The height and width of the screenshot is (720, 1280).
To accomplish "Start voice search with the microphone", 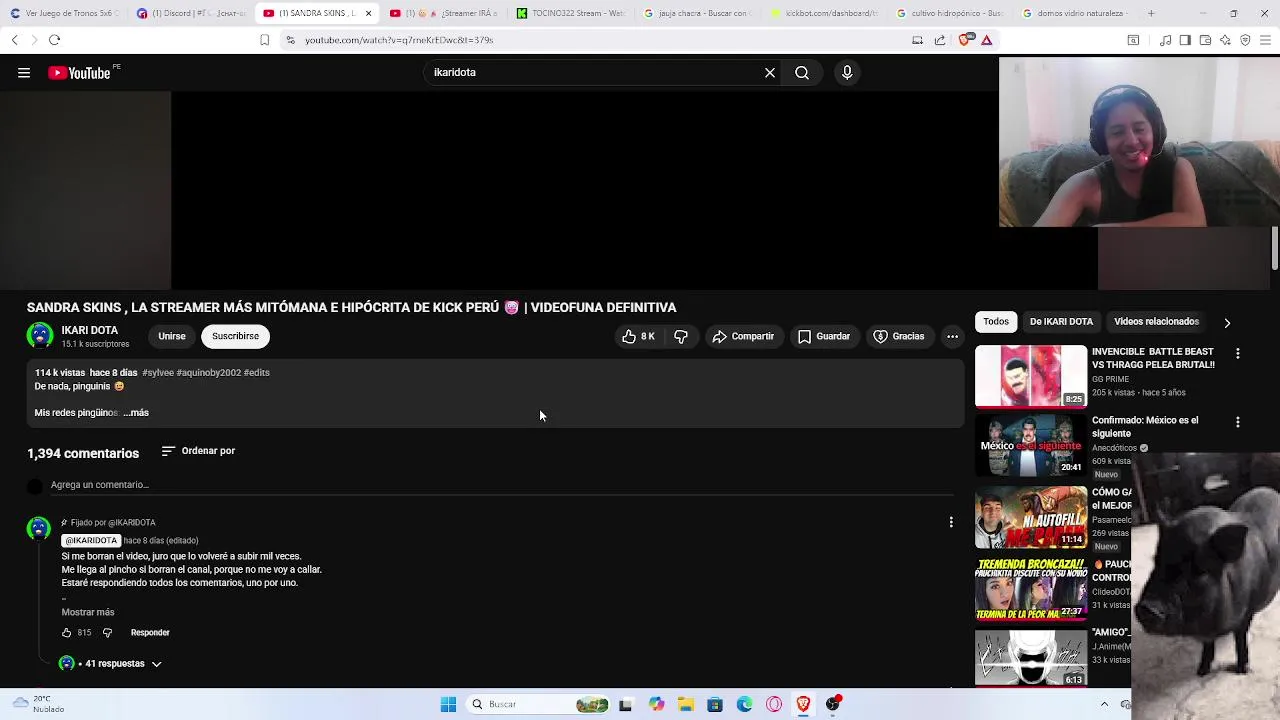I will click(x=847, y=73).
